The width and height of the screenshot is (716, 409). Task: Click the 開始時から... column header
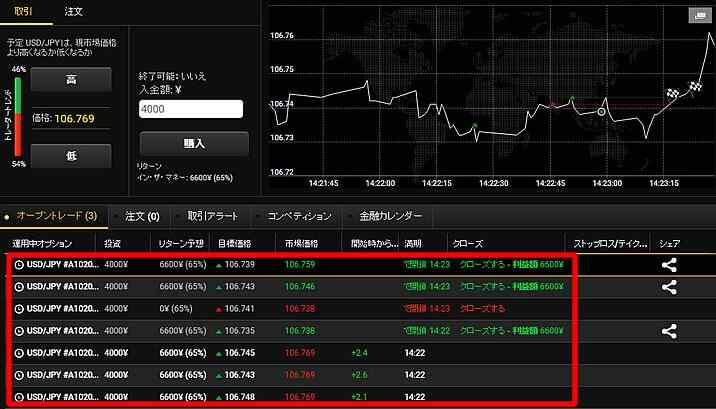374,244
